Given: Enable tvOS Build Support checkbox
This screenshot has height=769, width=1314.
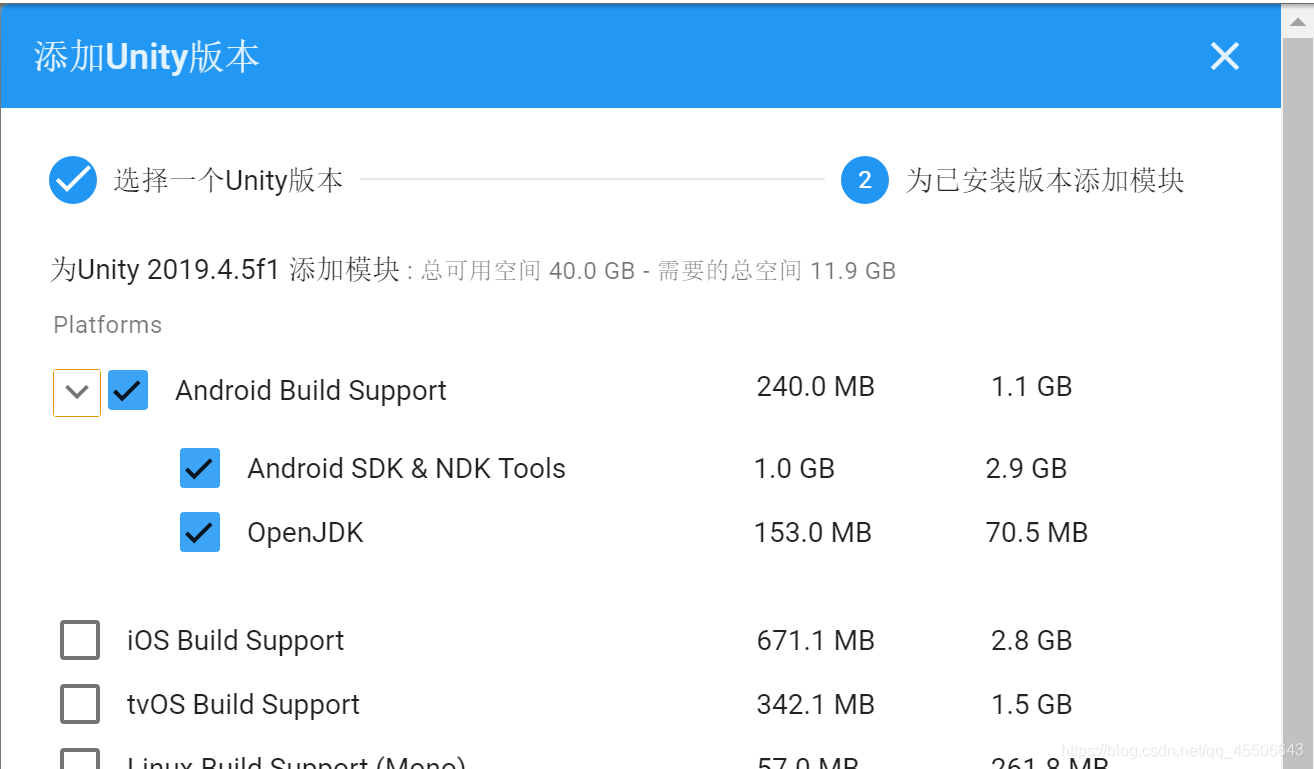Looking at the screenshot, I should click(x=80, y=704).
